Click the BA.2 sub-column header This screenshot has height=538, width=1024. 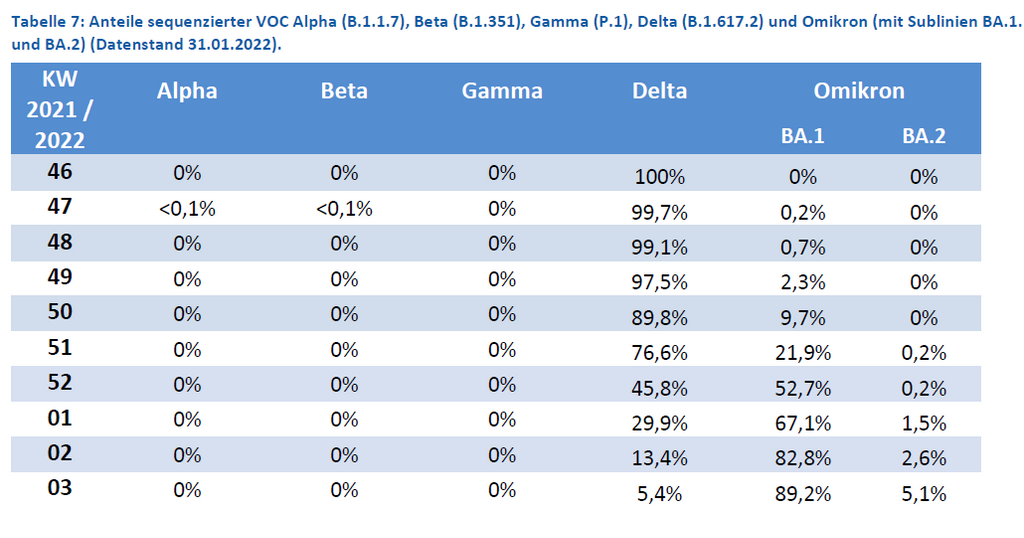924,135
